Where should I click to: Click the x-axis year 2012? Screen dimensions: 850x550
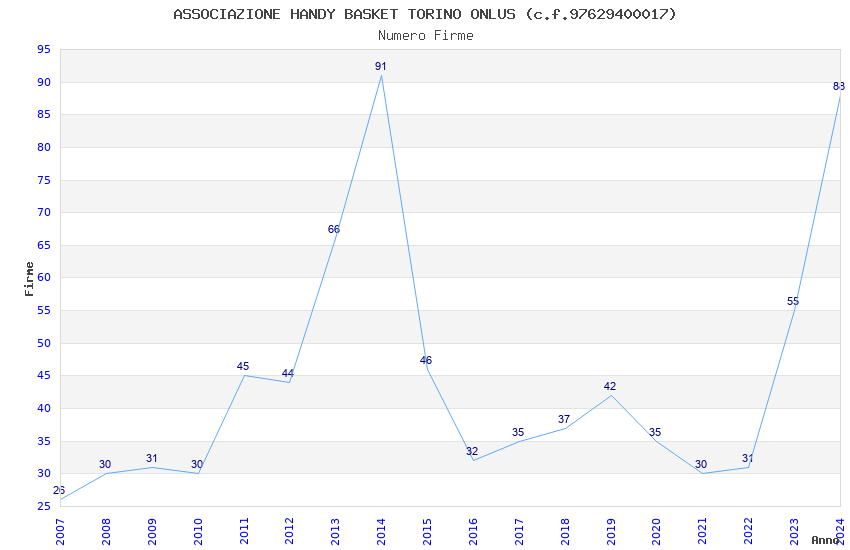[289, 532]
